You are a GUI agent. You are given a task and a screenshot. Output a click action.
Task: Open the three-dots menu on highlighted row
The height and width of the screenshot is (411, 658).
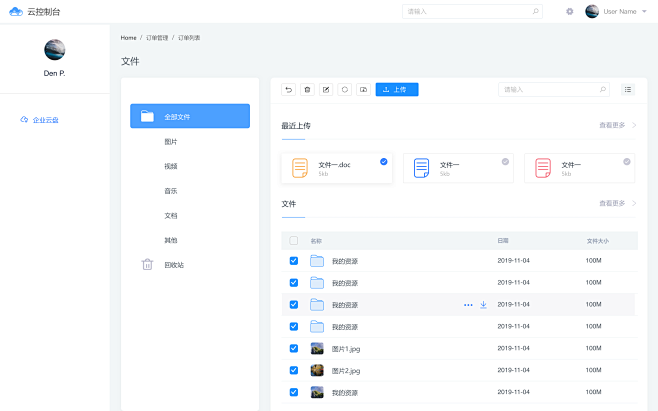click(468, 305)
